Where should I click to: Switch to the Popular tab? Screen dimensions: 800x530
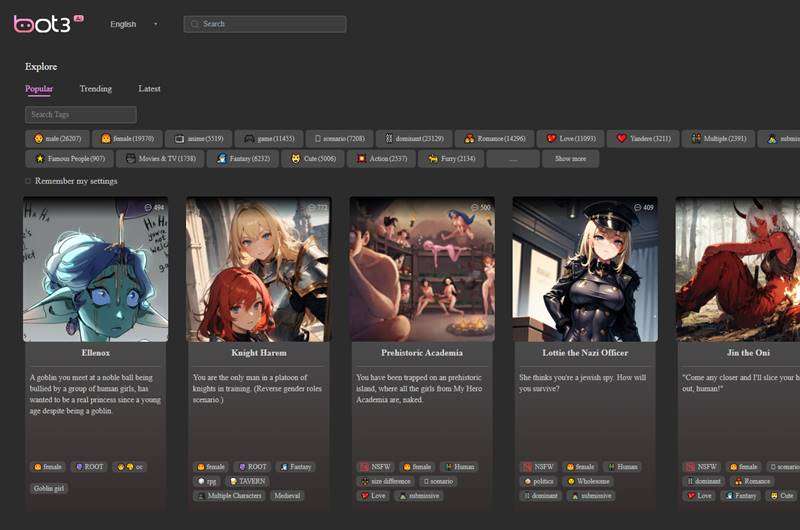click(39, 89)
